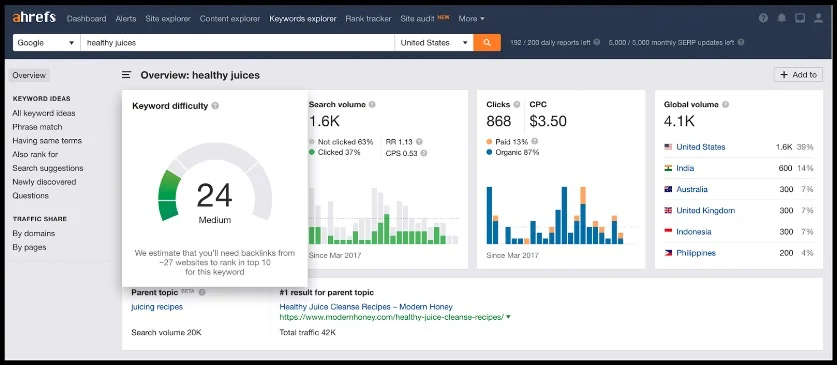Image resolution: width=837 pixels, height=365 pixels.
Task: Open Site audit in top navigation
Action: pyautogui.click(x=417, y=19)
